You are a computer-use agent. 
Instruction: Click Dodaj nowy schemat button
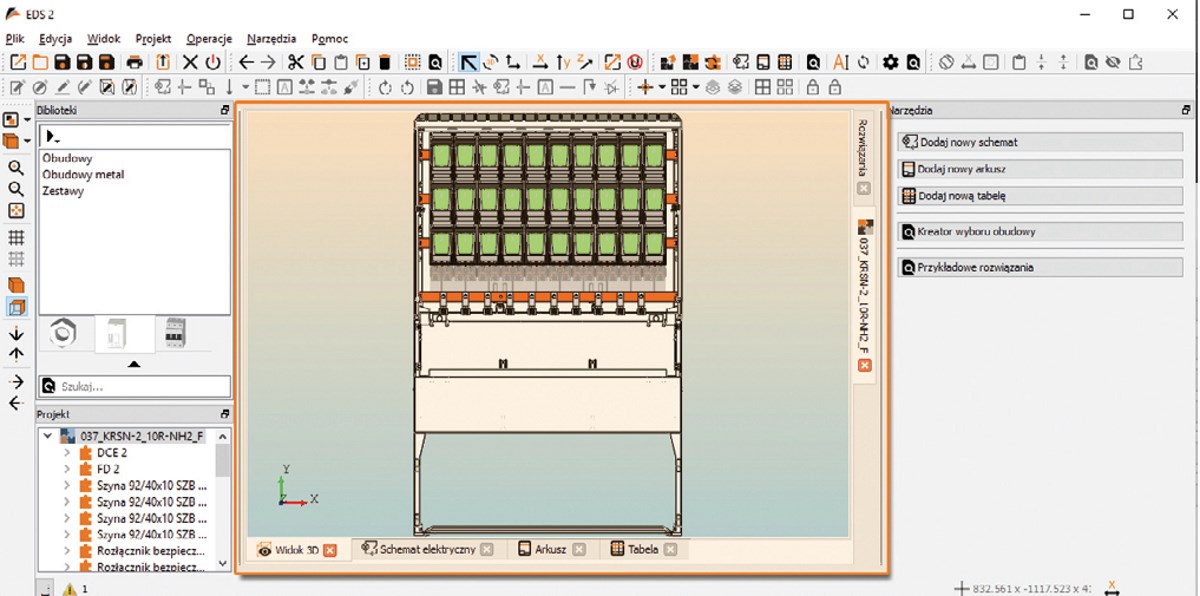tap(1040, 142)
